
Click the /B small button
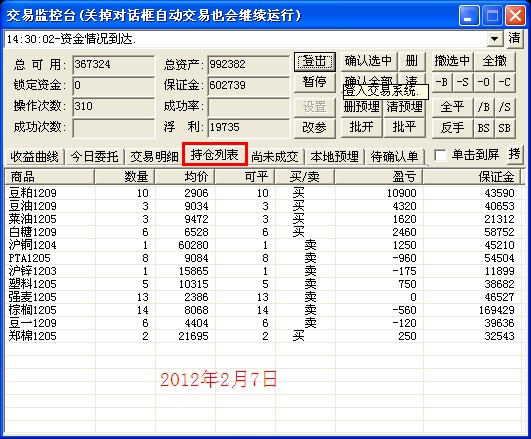484,107
